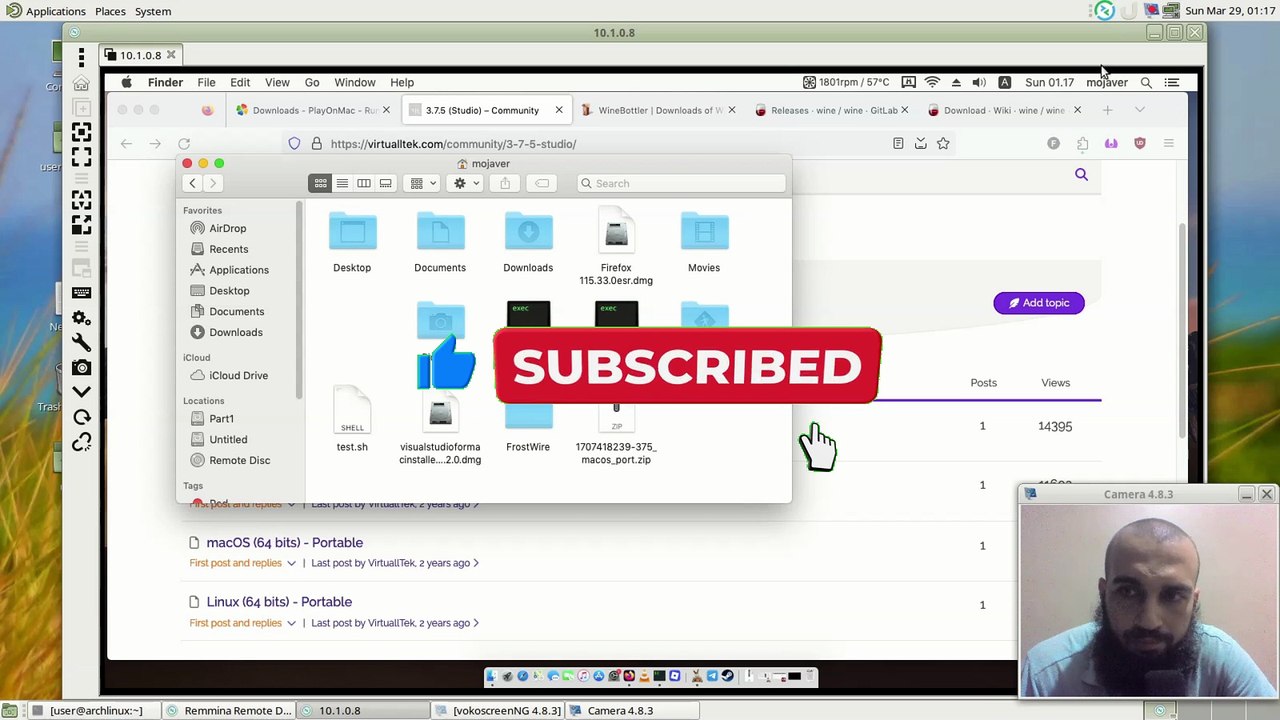
Task: Open Linux (64 bits) - Portable topic
Action: tap(279, 602)
